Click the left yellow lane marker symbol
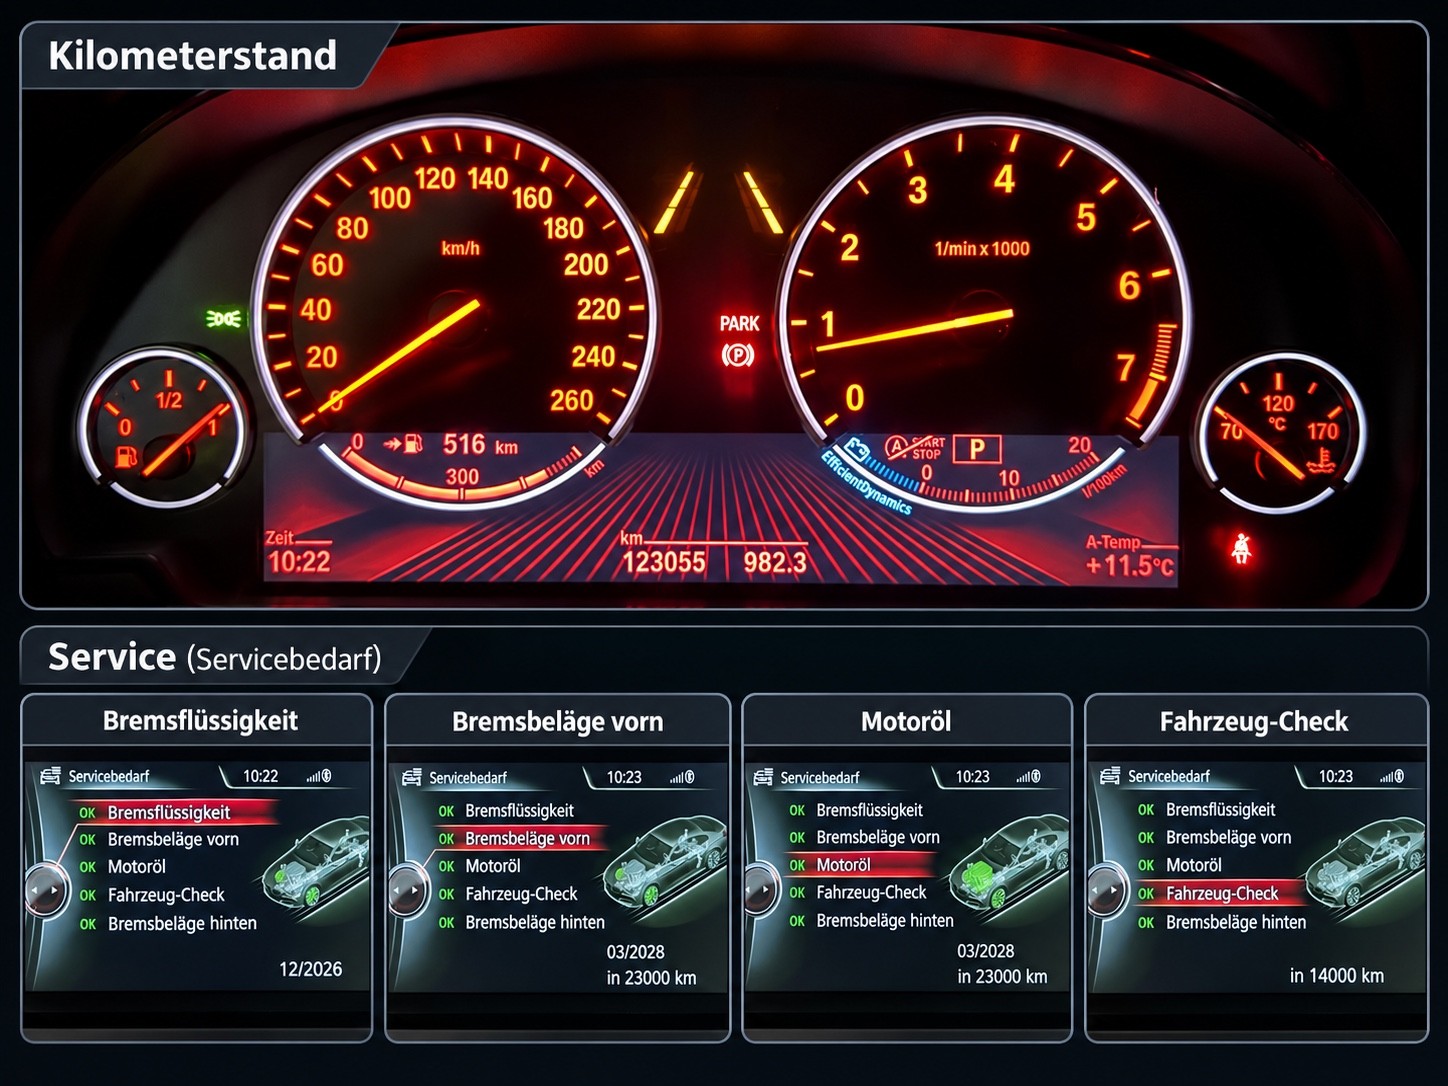1448x1086 pixels. pos(674,203)
